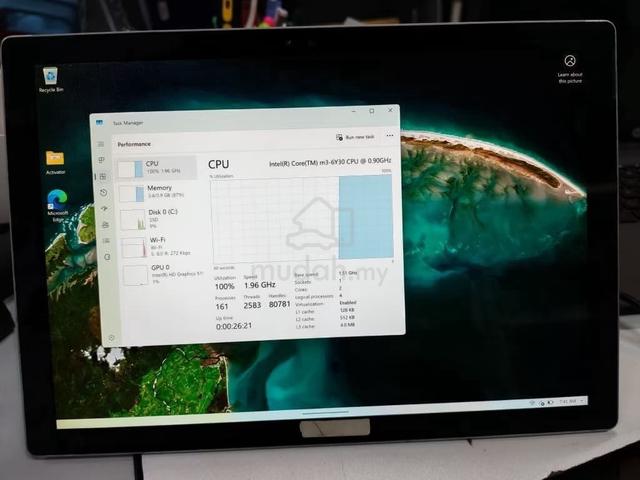Select the Wi-Fi performance item
This screenshot has height=480, width=640.
click(160, 246)
